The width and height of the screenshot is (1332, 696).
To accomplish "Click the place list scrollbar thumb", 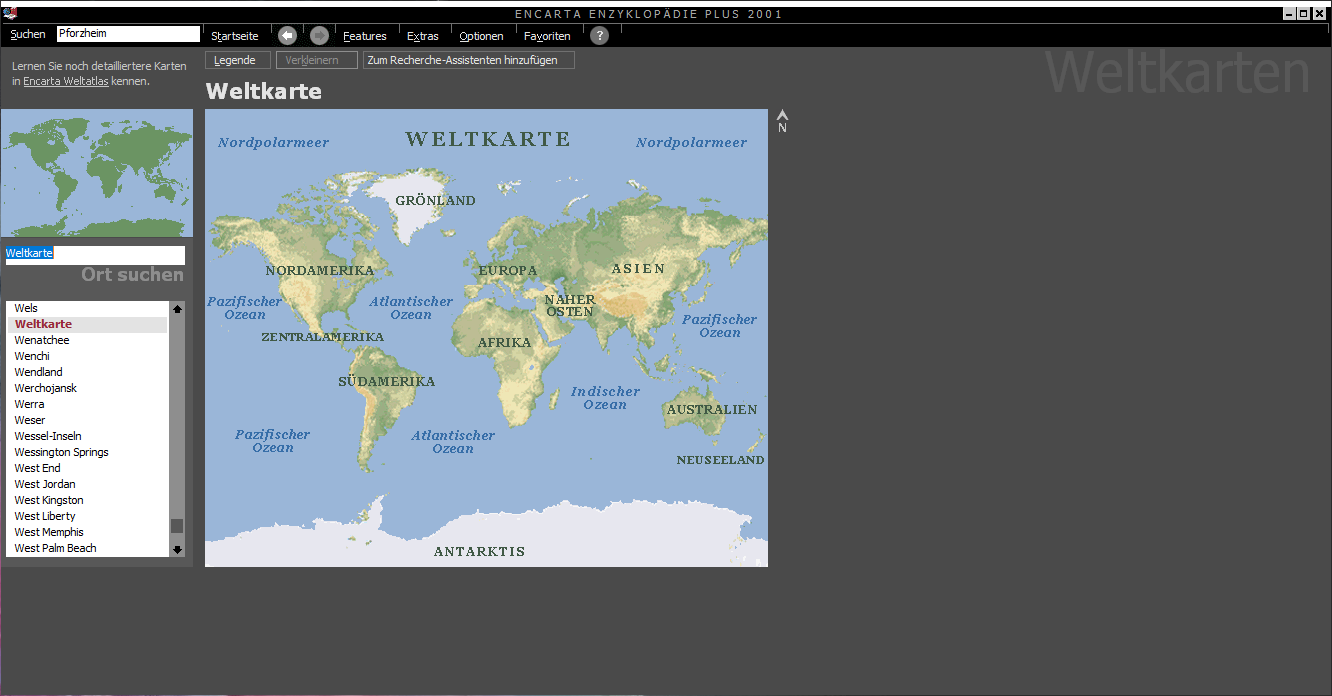I will (x=177, y=525).
